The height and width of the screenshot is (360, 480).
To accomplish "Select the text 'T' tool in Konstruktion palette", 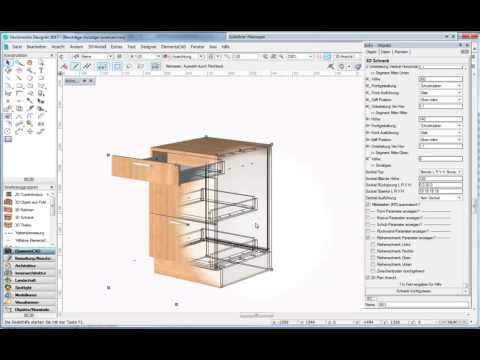I will 41,70.
